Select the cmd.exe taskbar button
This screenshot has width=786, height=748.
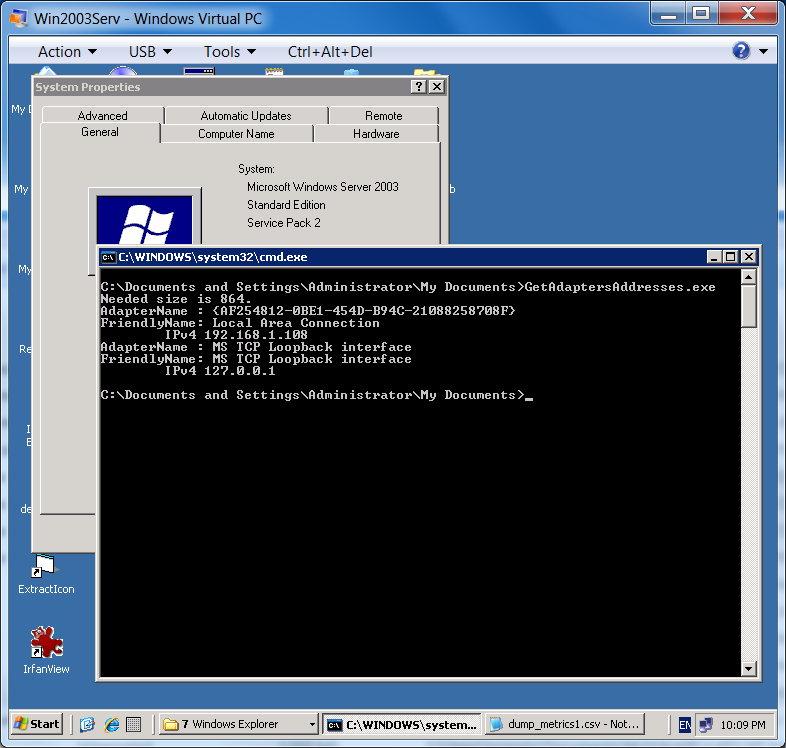(x=402, y=724)
